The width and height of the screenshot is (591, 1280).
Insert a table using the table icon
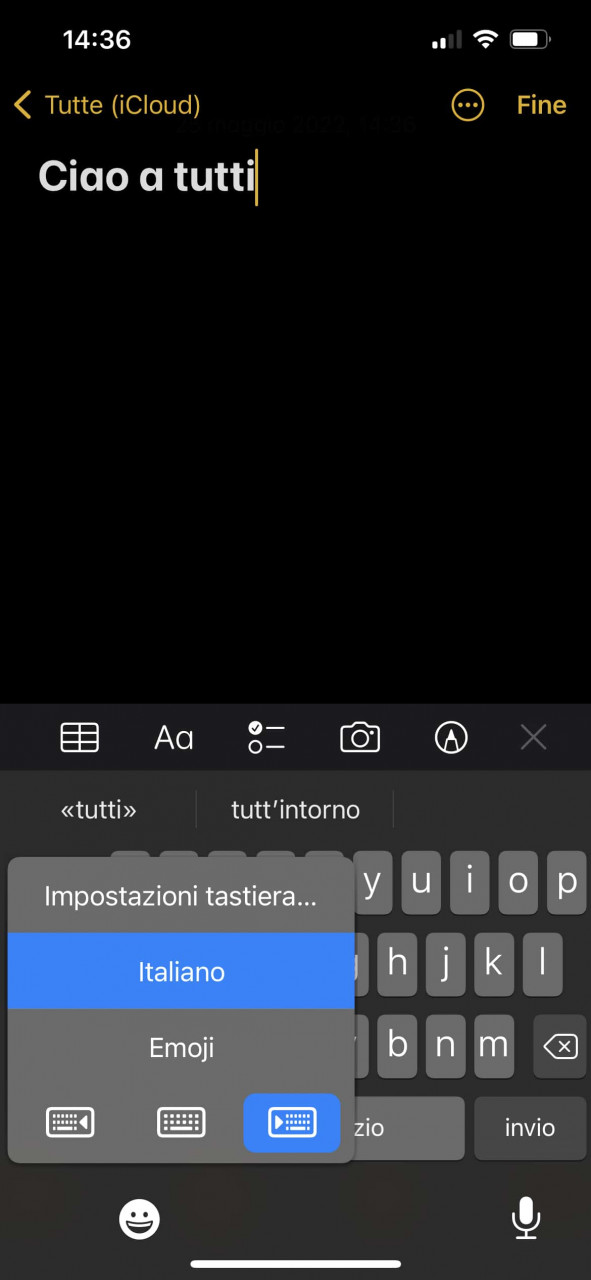[x=80, y=738]
